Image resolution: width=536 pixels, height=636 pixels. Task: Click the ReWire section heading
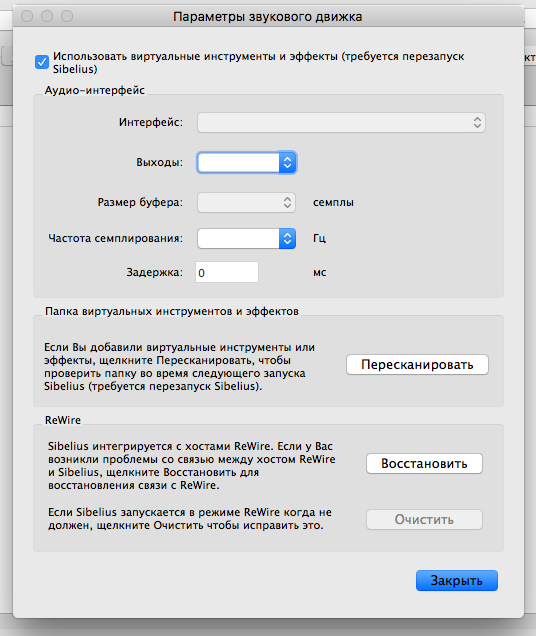click(x=63, y=420)
